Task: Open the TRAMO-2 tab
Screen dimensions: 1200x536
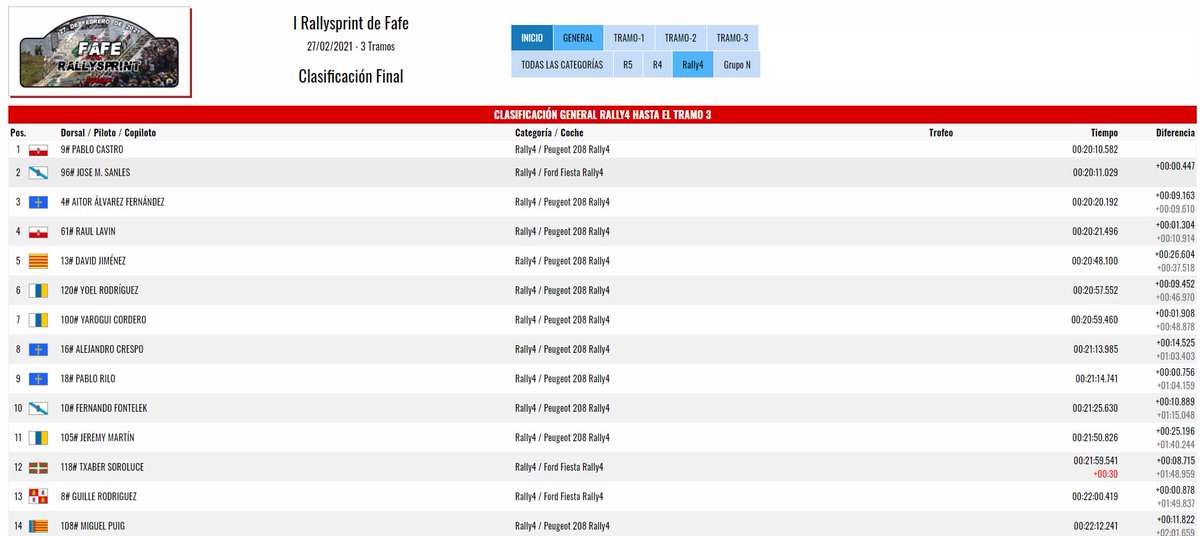Action: point(680,38)
